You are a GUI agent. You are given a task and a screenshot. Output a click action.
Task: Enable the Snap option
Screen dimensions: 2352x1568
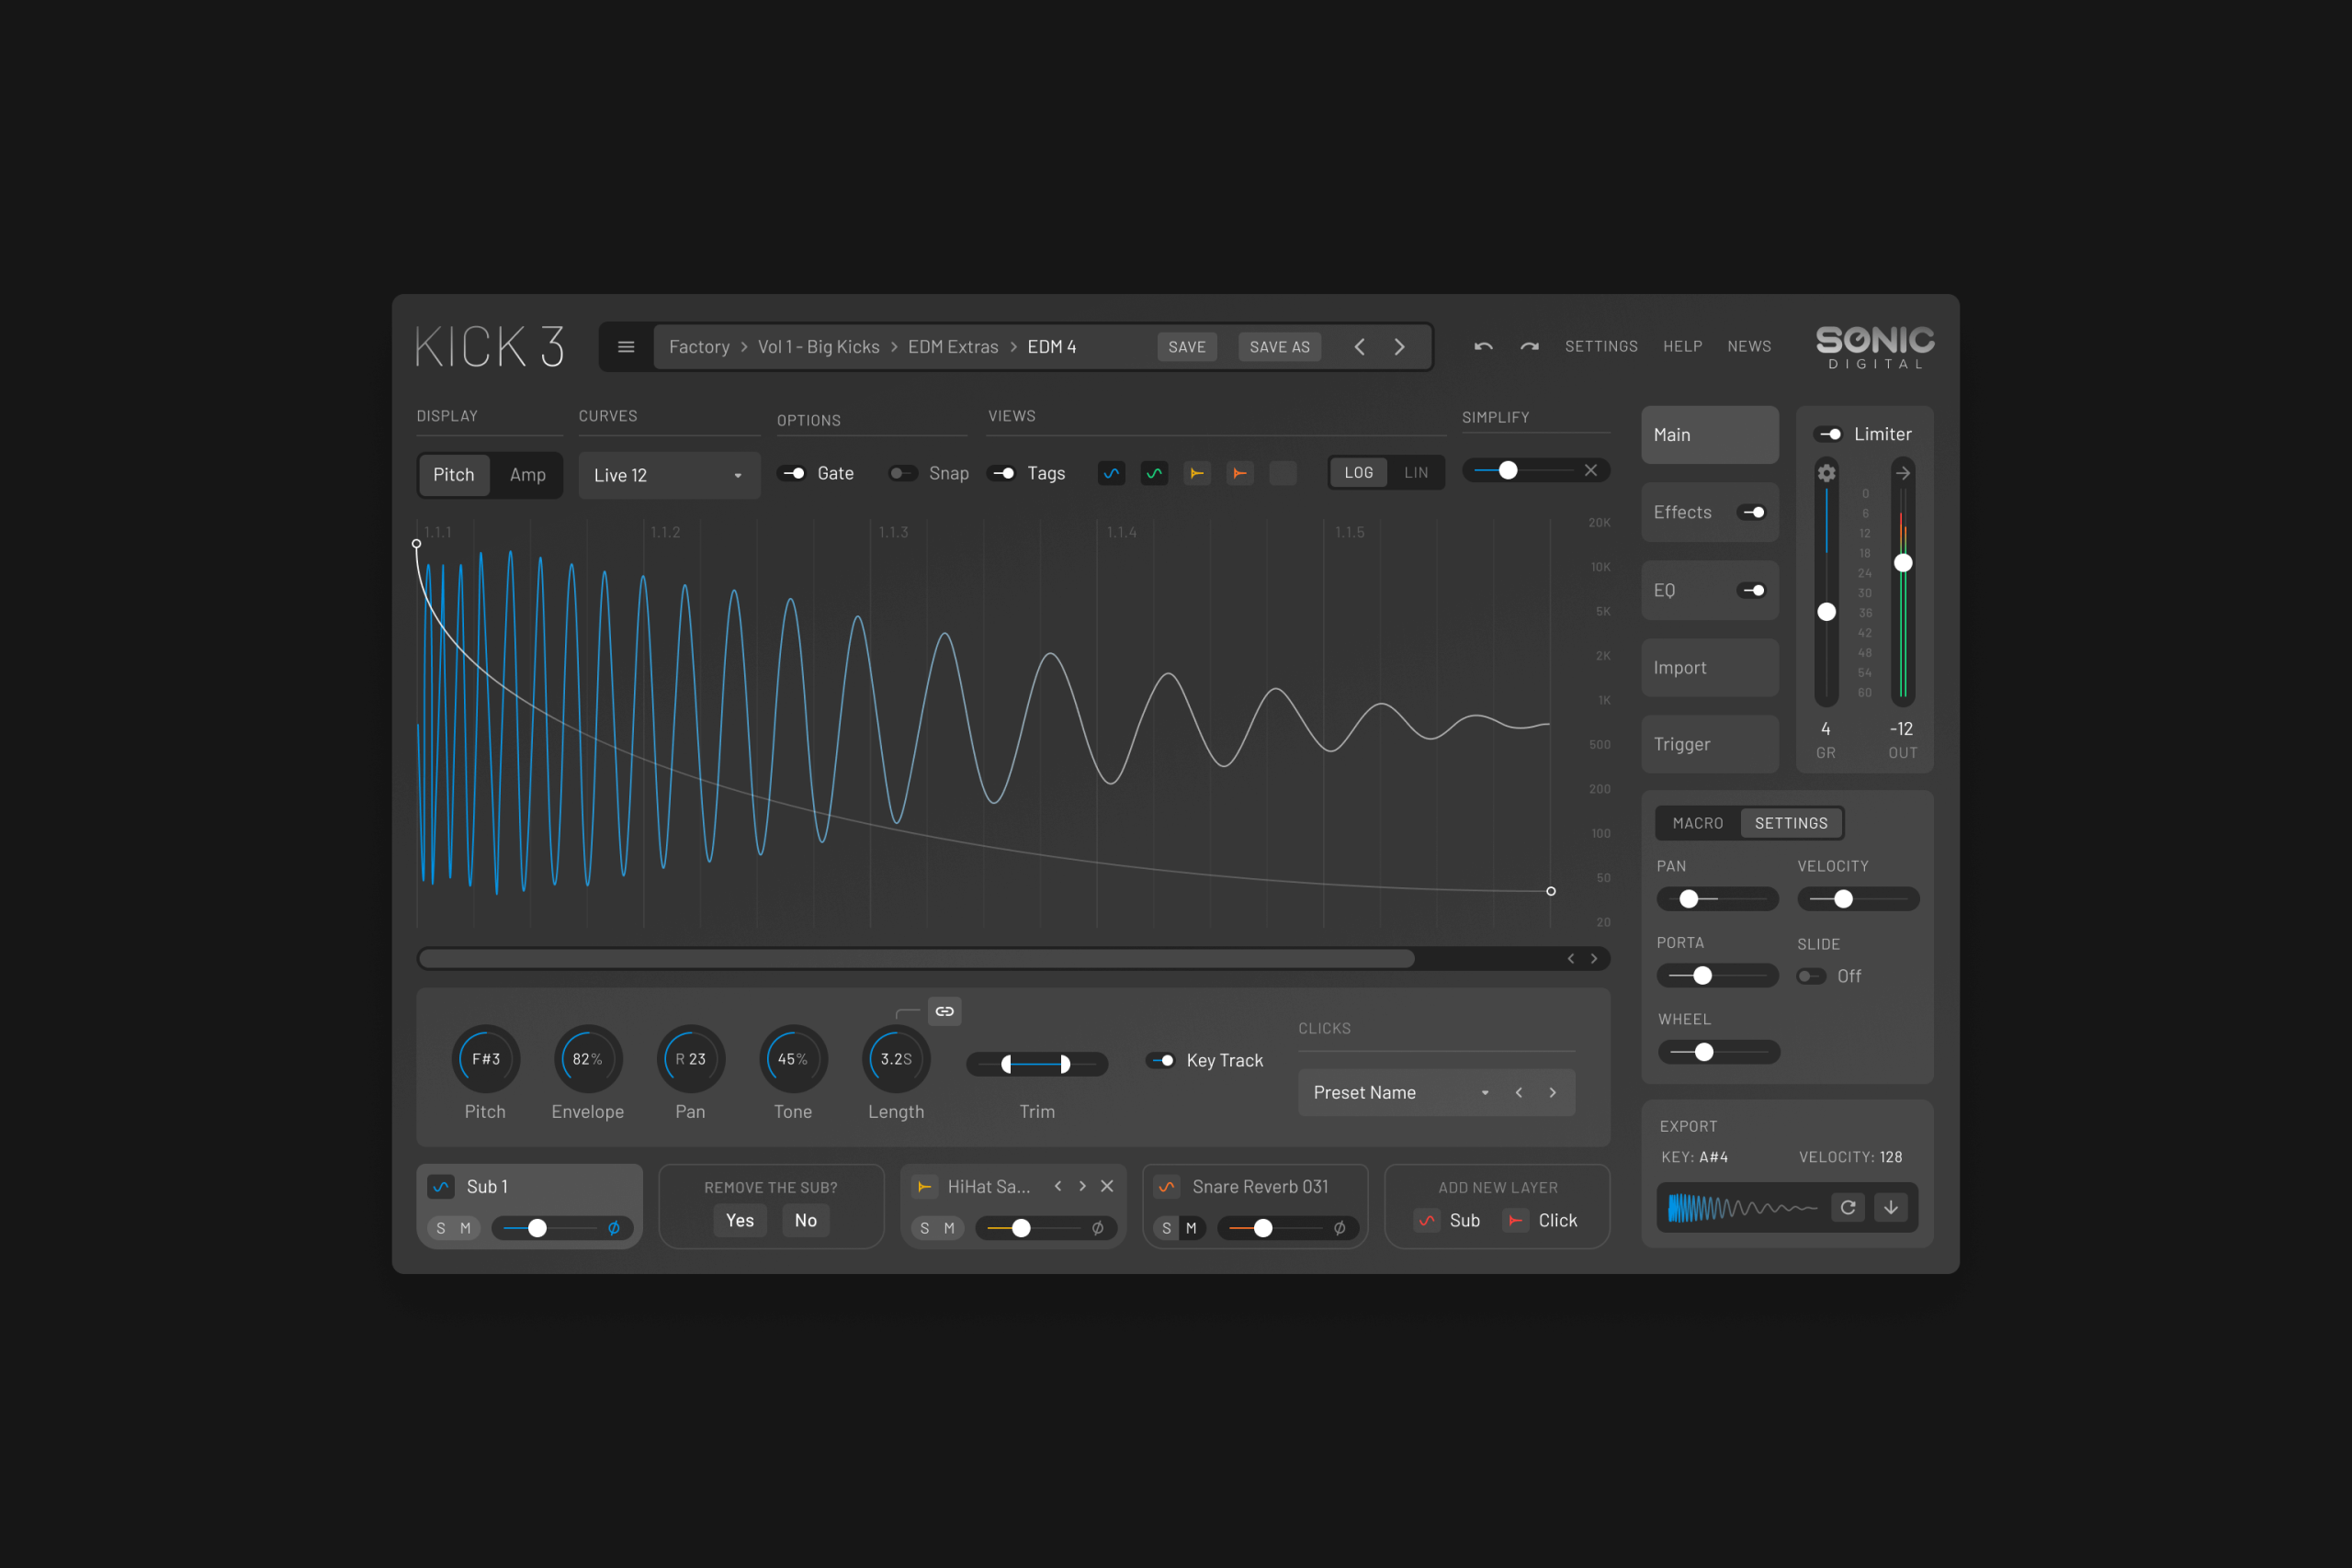[x=903, y=474]
